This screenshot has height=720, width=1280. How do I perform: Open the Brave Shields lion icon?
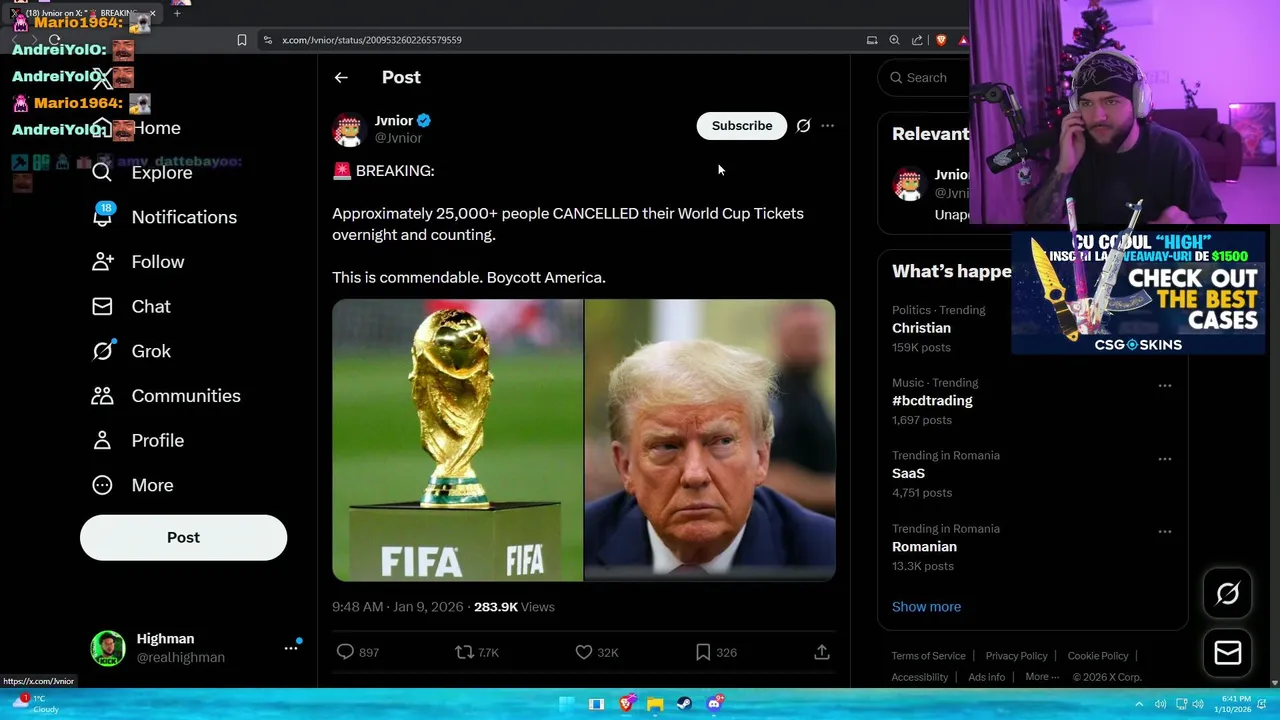click(941, 40)
